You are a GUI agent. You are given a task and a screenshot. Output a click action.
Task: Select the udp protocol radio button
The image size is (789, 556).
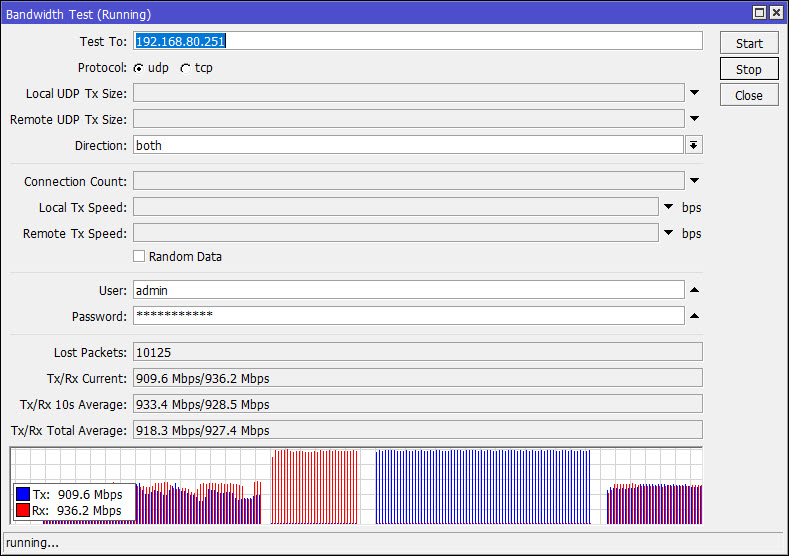click(x=138, y=68)
